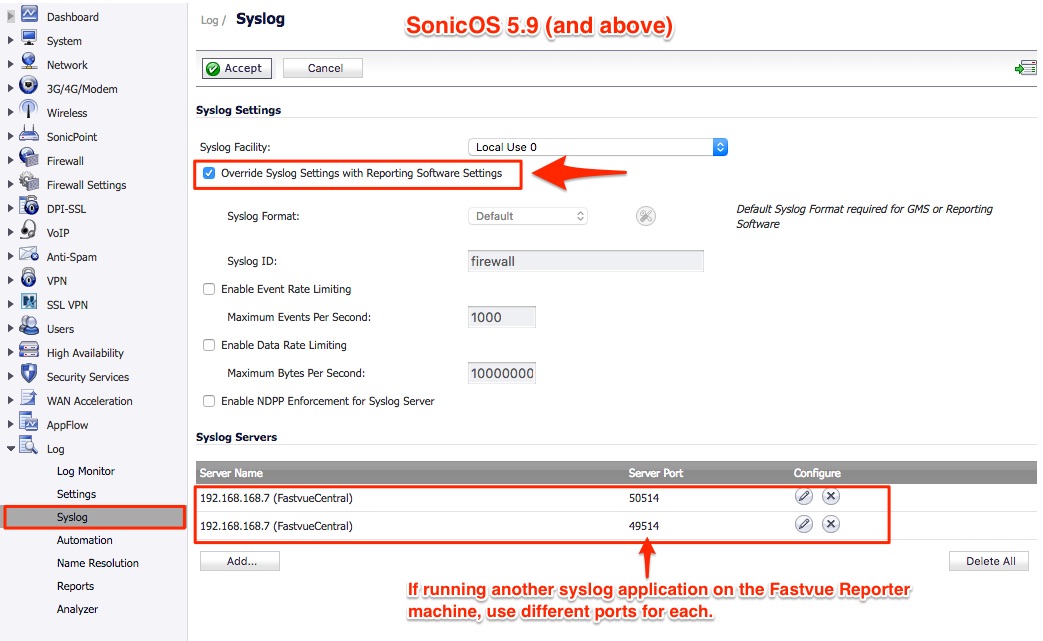Viewport: 1043px width, 641px height.
Task: Open the Reports submenu item
Action: 75,586
